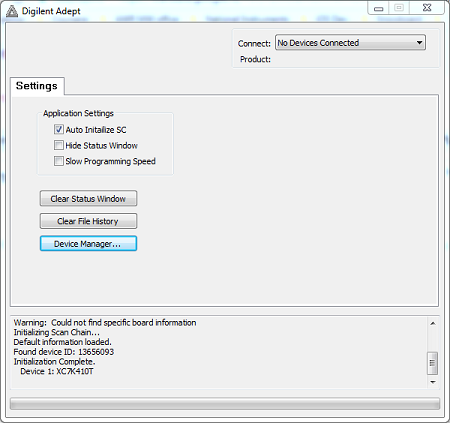Click the warning about board information line
This screenshot has width=450, height=423.
point(105,323)
